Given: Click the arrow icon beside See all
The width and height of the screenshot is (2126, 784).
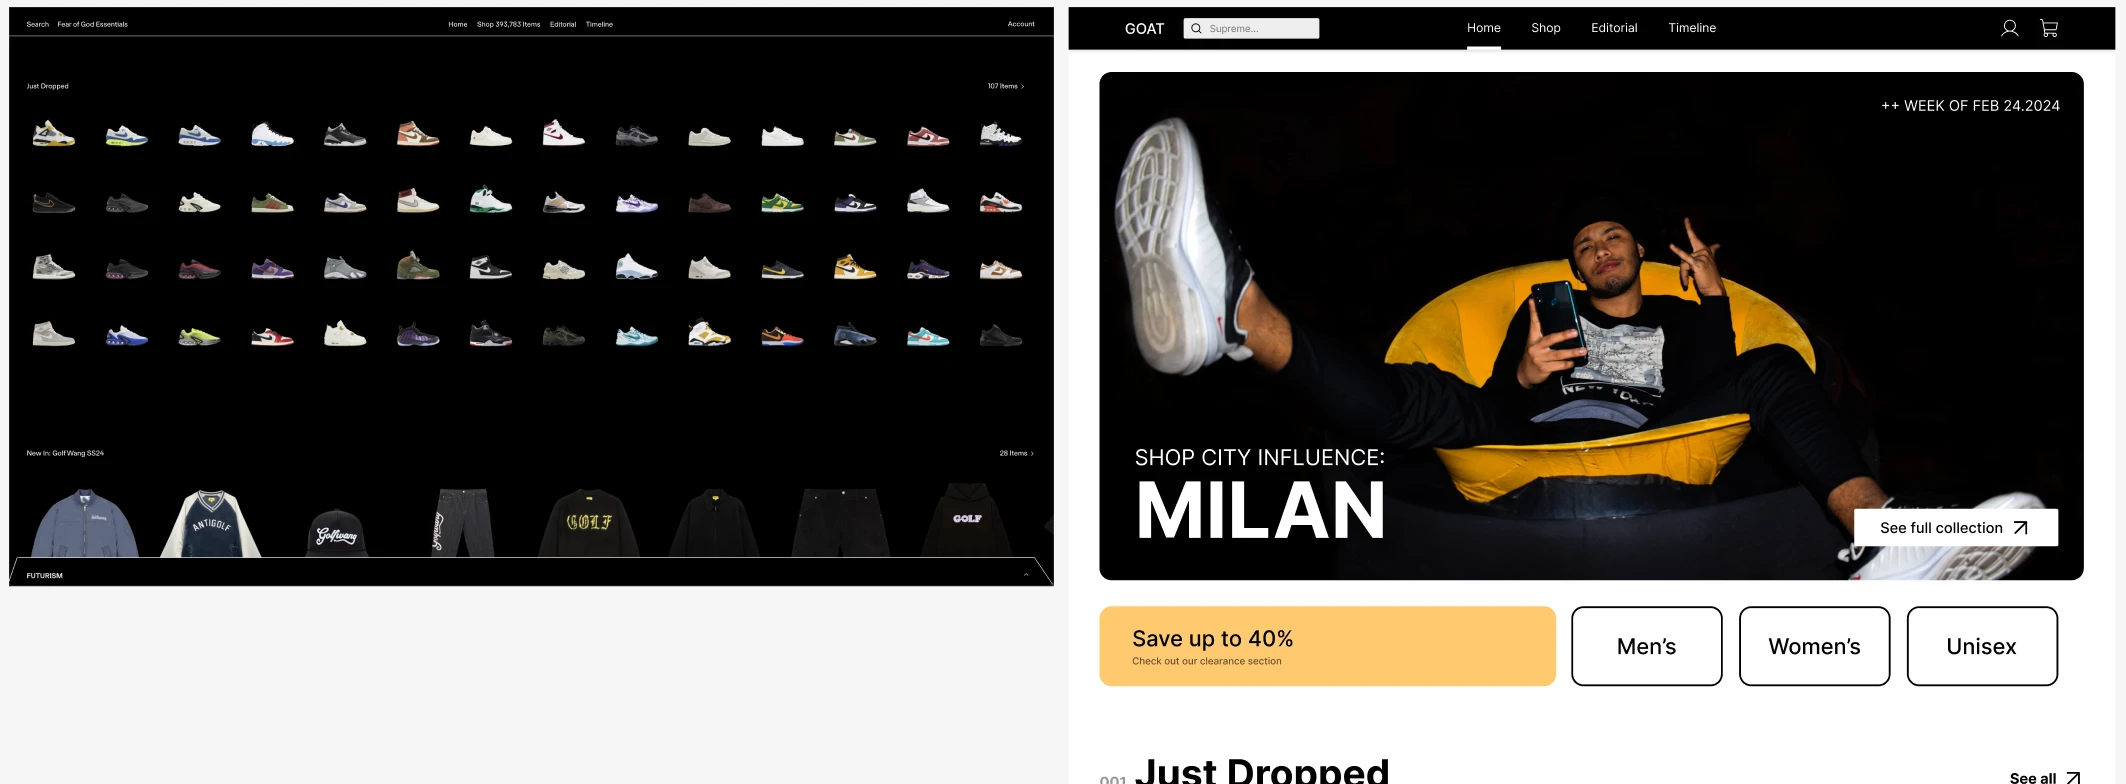Looking at the screenshot, I should pyautogui.click(x=2073, y=777).
